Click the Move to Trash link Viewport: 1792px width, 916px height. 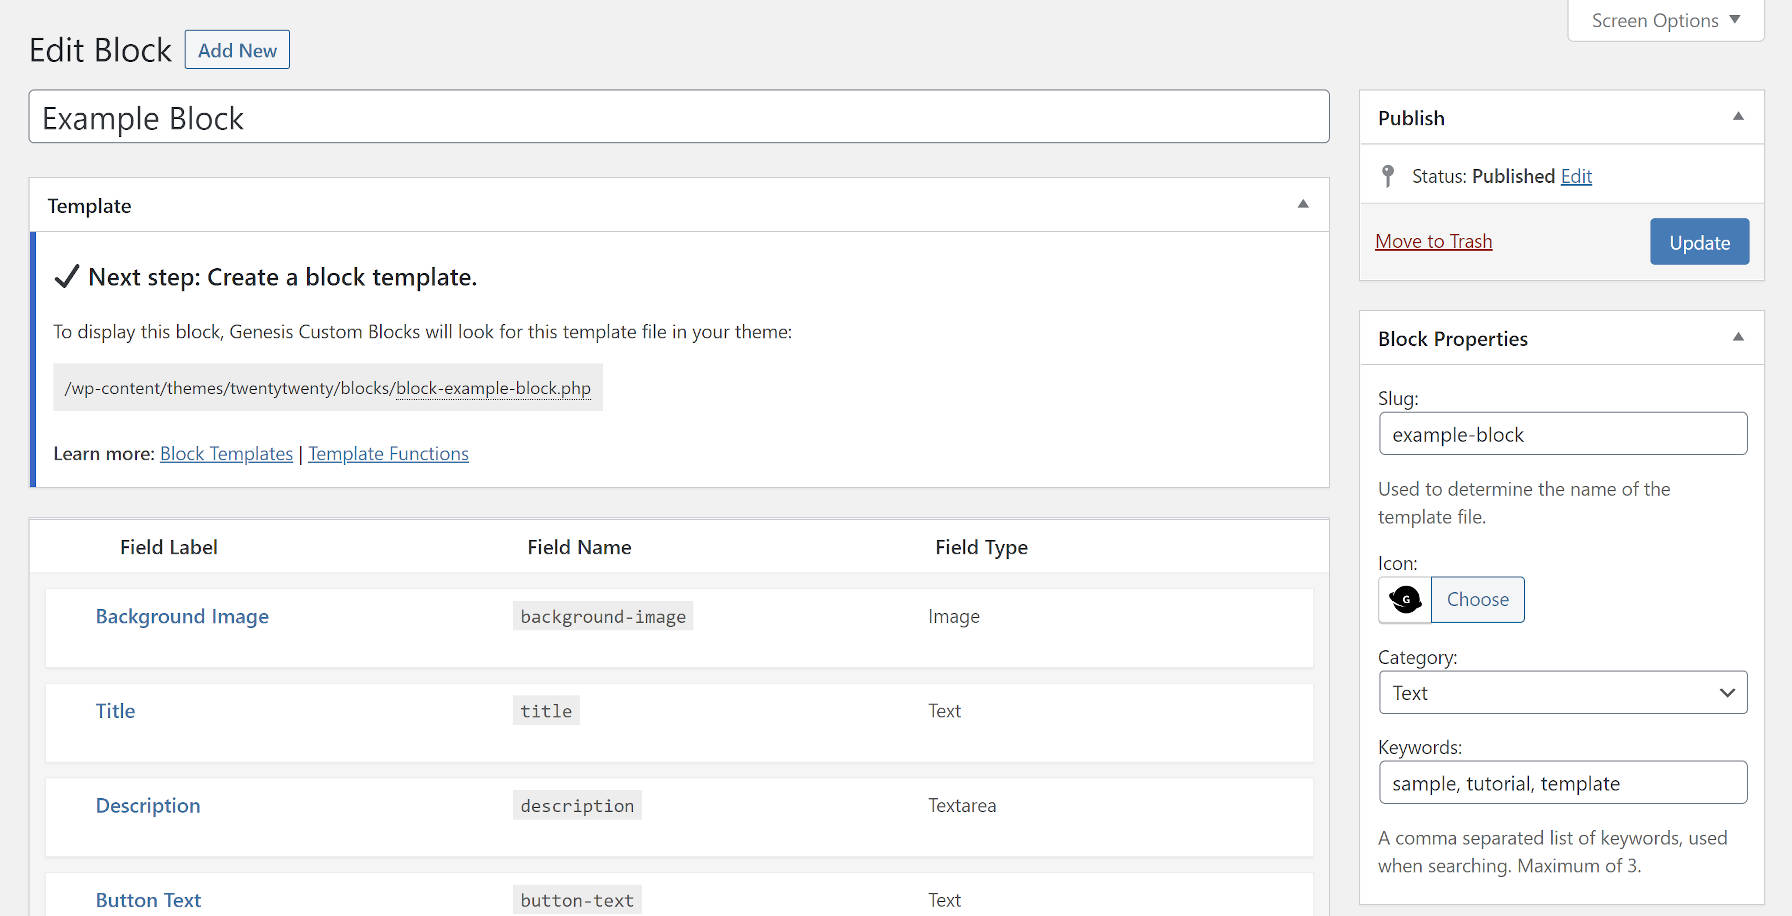(x=1433, y=240)
